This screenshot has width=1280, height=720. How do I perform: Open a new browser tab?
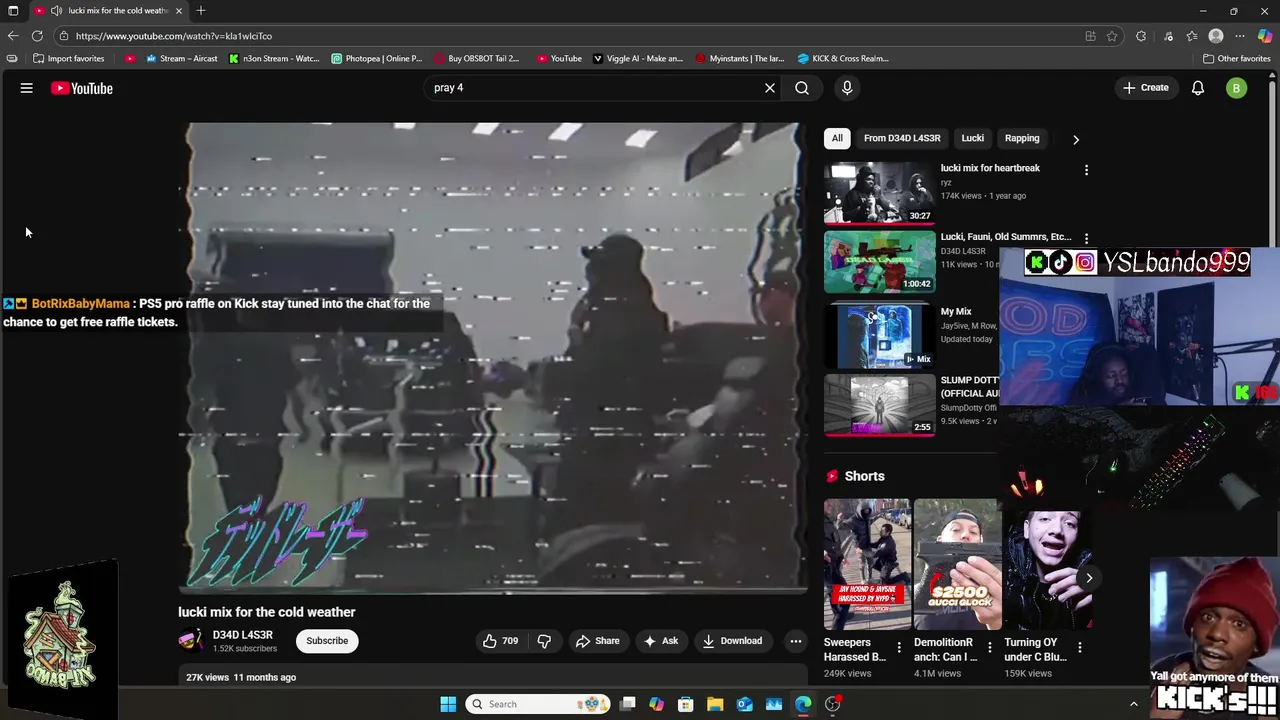tap(201, 10)
